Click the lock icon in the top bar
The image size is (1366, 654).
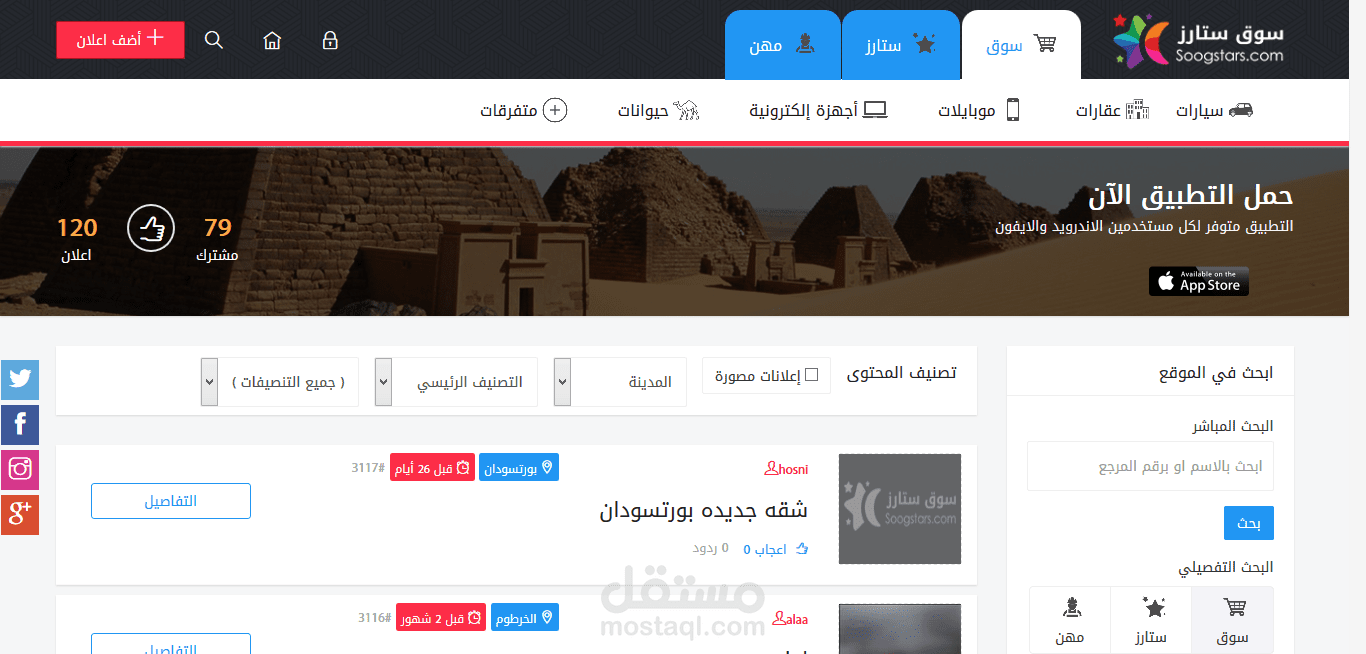330,40
